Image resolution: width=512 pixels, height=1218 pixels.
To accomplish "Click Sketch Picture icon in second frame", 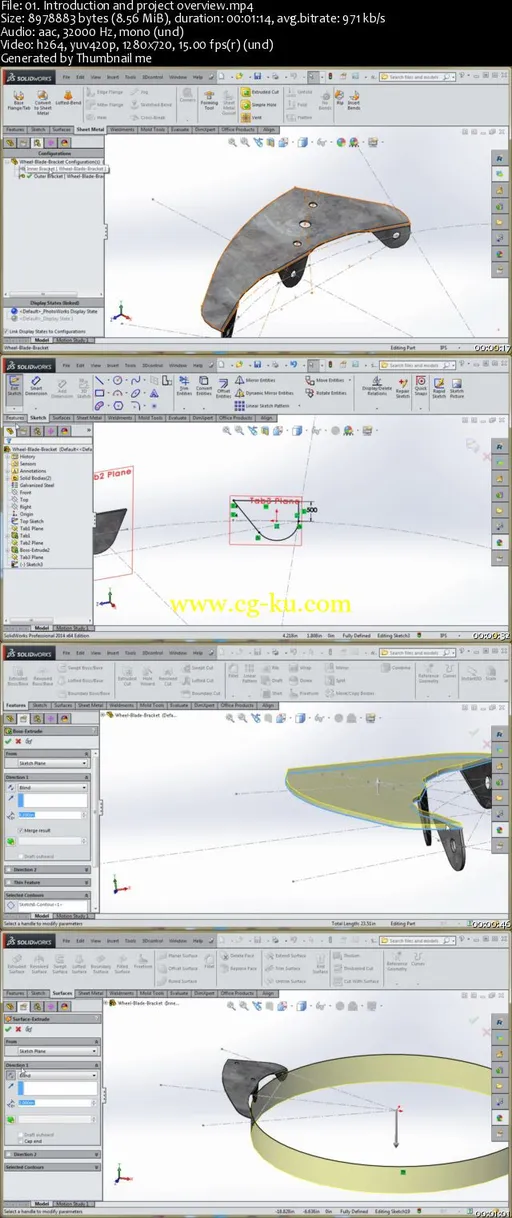I will click(457, 387).
